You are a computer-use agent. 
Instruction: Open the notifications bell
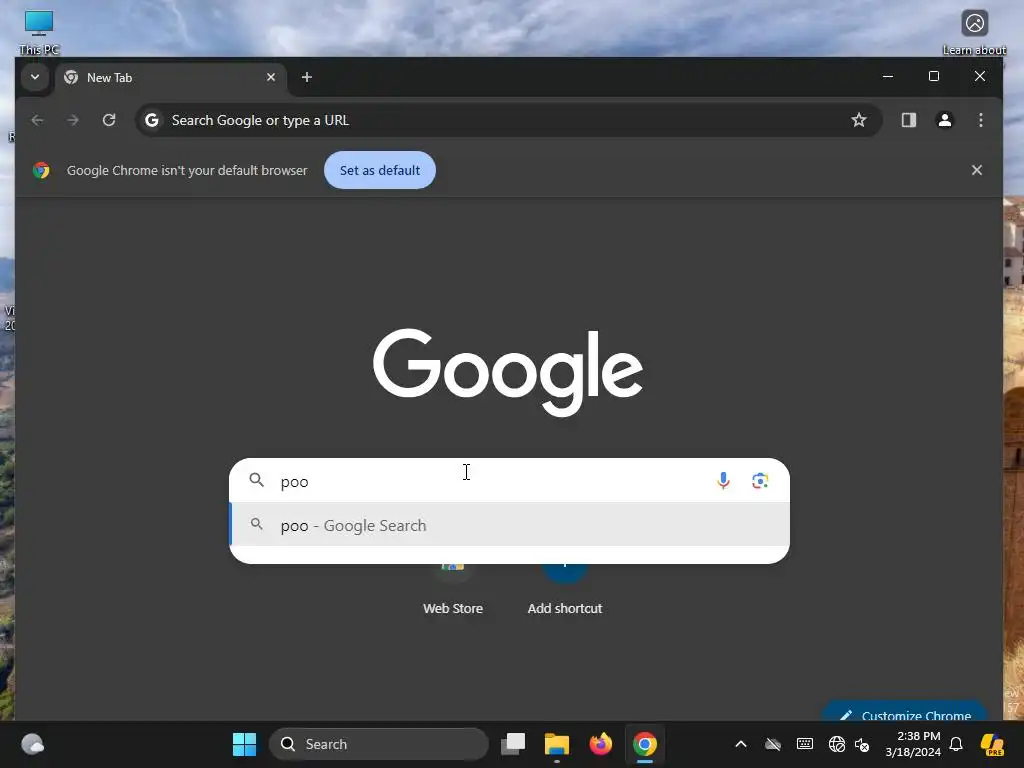(956, 744)
